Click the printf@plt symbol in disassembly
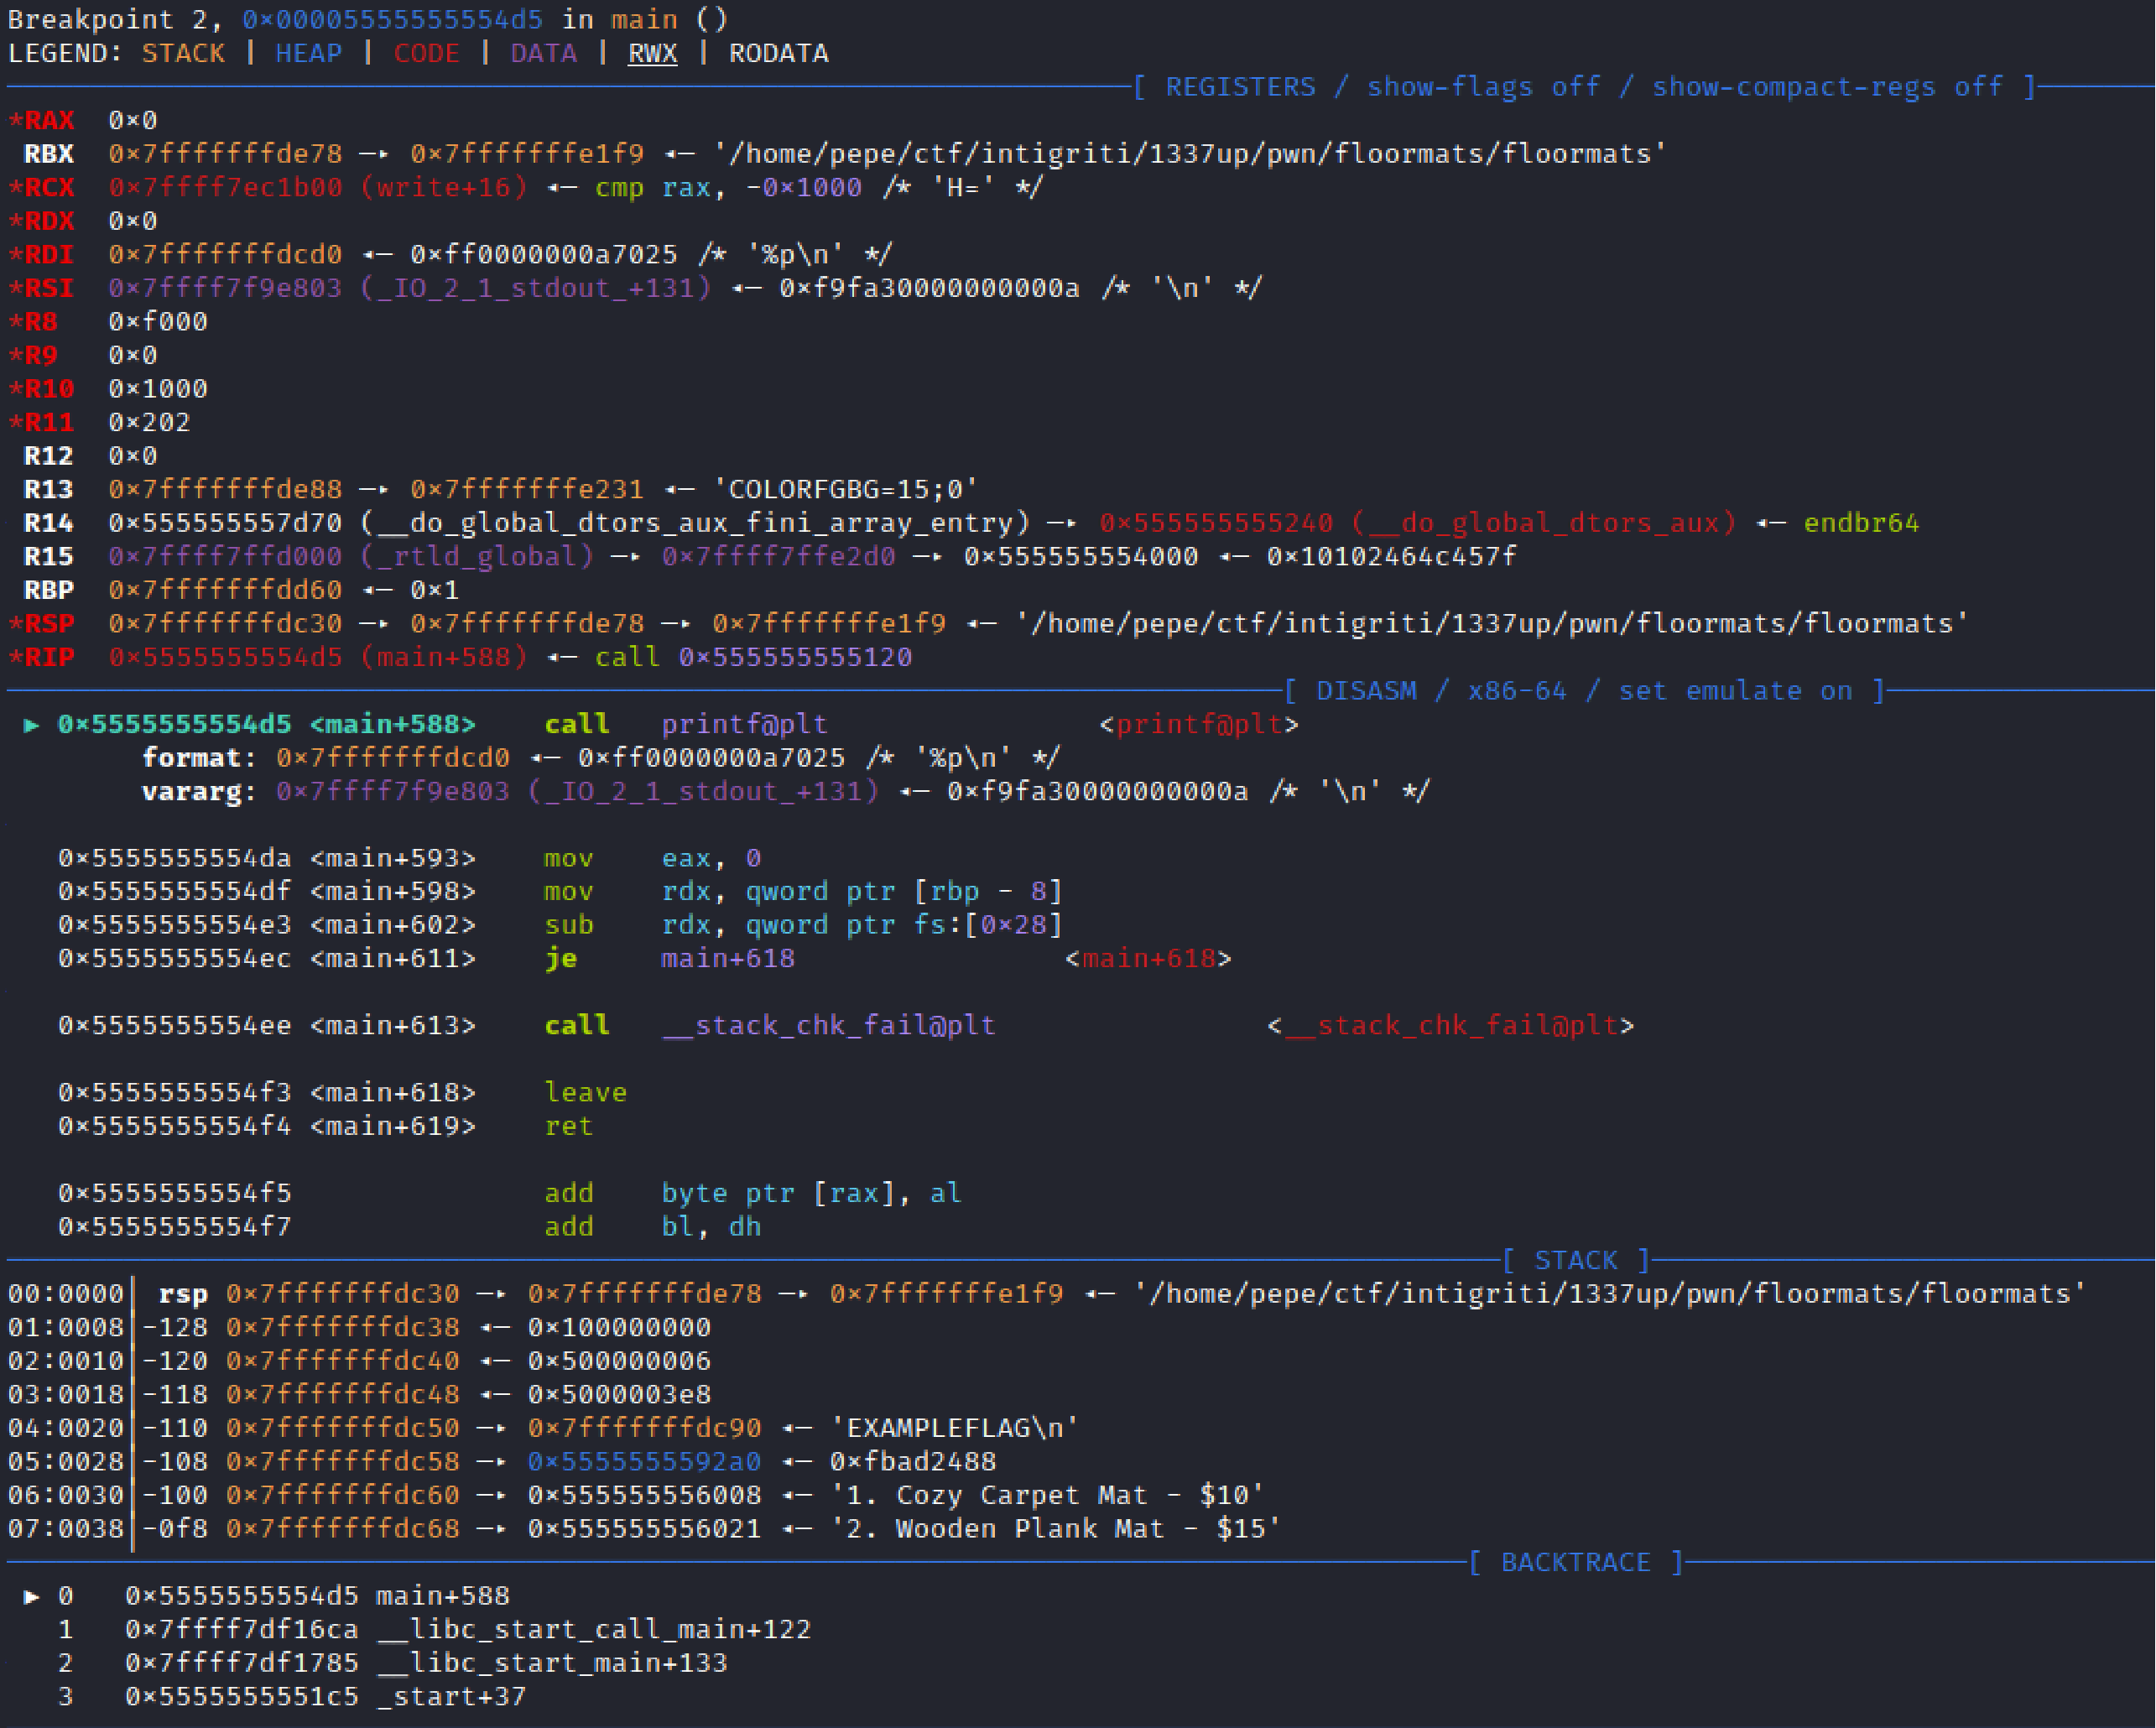This screenshot has height=1728, width=2156. pyautogui.click(x=744, y=723)
